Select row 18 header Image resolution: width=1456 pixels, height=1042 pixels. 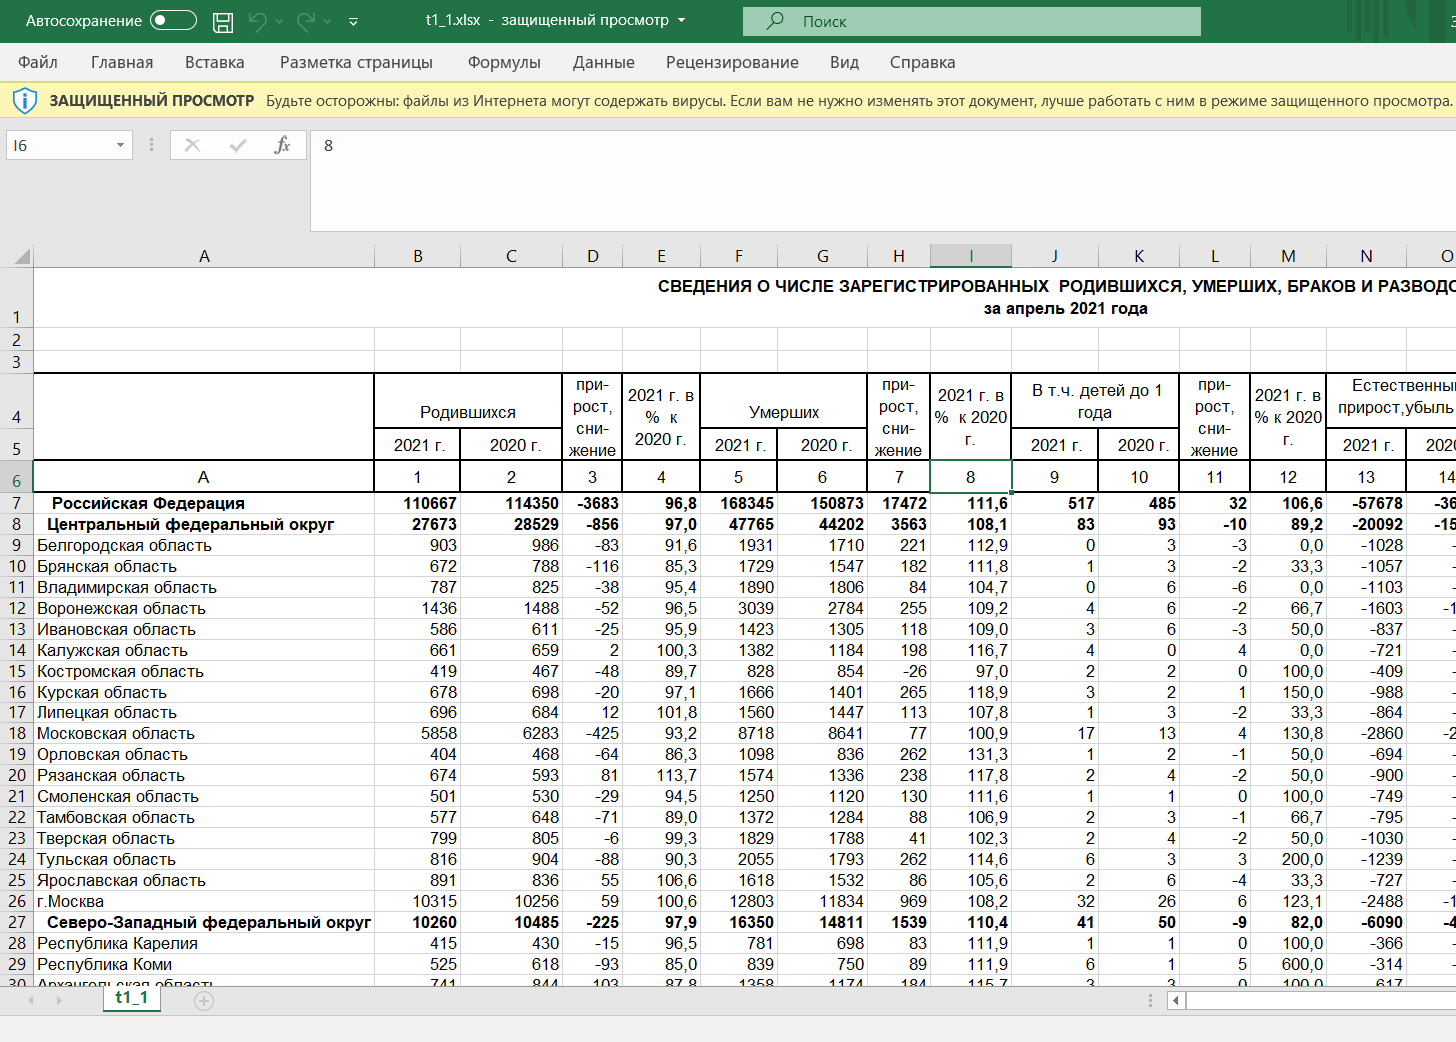[x=16, y=733]
